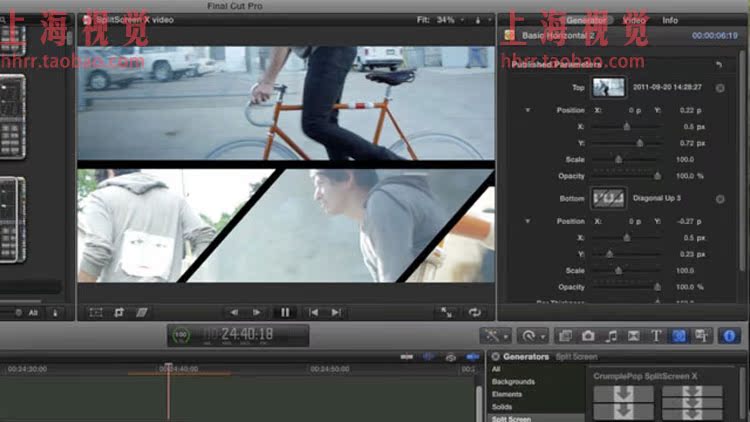The image size is (750, 422).
Task: Select the two-panel split screen generator thumbnail
Action: tap(624, 403)
